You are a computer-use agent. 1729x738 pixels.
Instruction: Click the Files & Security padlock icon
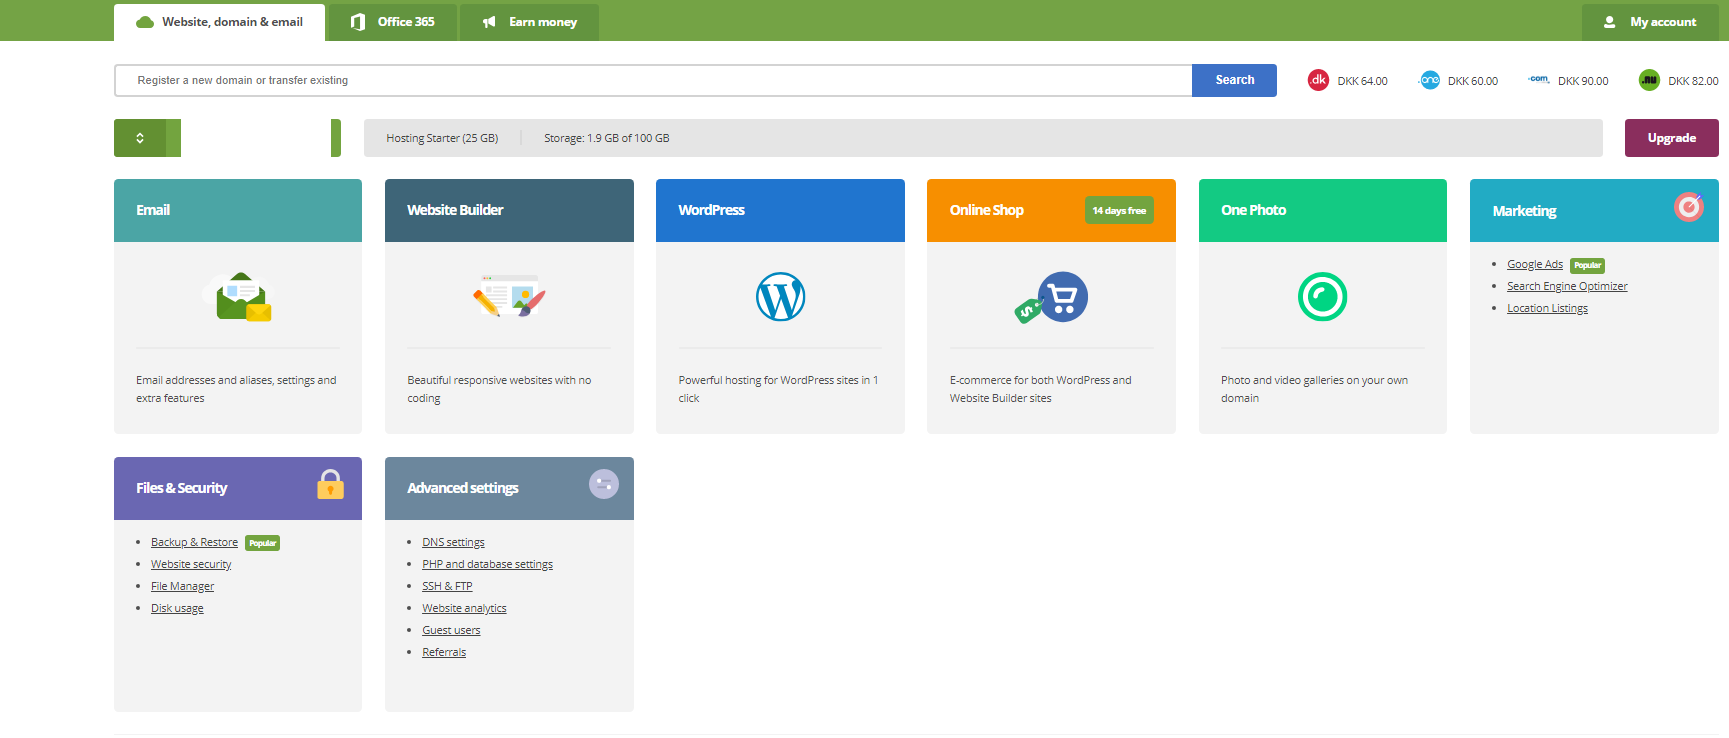click(330, 485)
